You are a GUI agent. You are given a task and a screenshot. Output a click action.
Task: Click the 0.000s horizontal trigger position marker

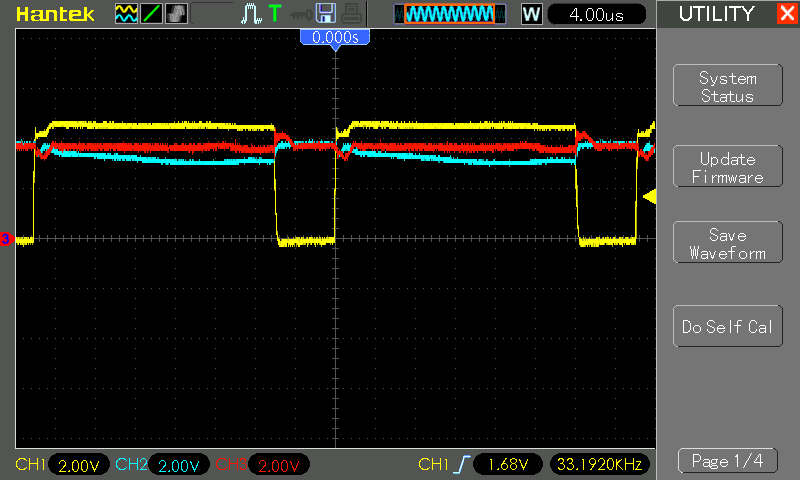[x=335, y=37]
